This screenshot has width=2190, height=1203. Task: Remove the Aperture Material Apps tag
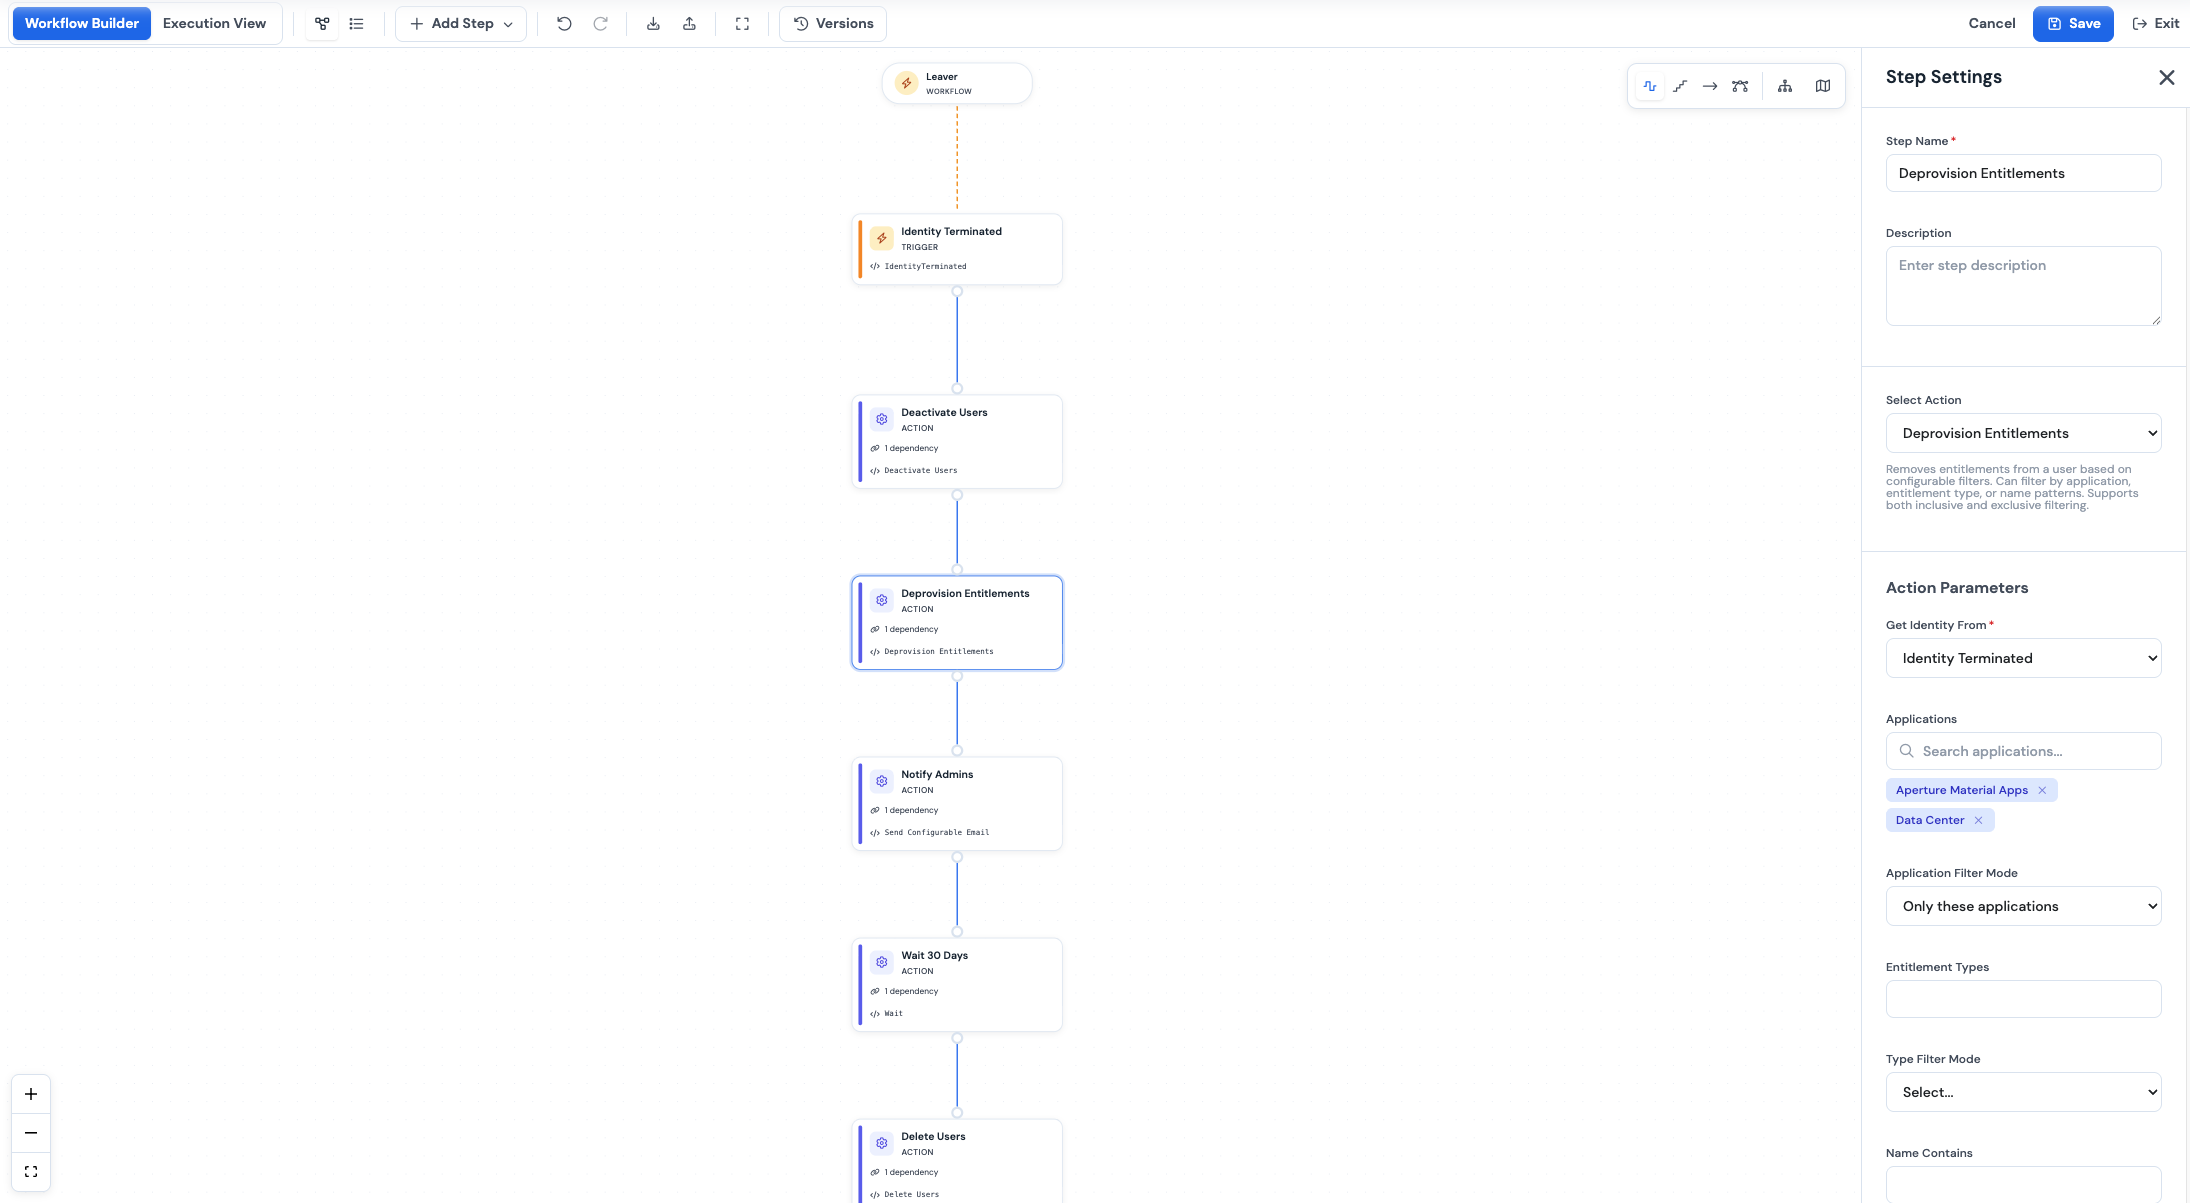tap(2042, 790)
